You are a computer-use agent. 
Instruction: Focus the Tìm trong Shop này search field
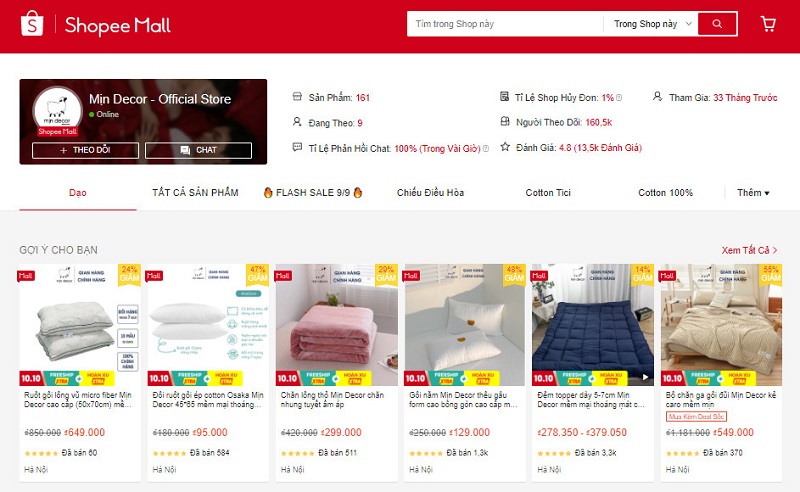pos(505,24)
